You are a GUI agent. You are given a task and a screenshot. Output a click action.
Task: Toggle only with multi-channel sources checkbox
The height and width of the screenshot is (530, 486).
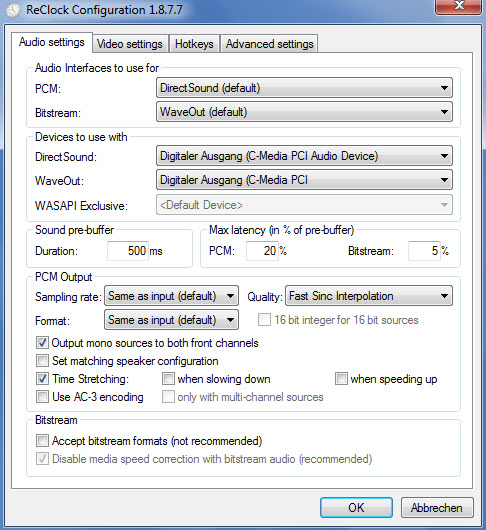[x=168, y=396]
